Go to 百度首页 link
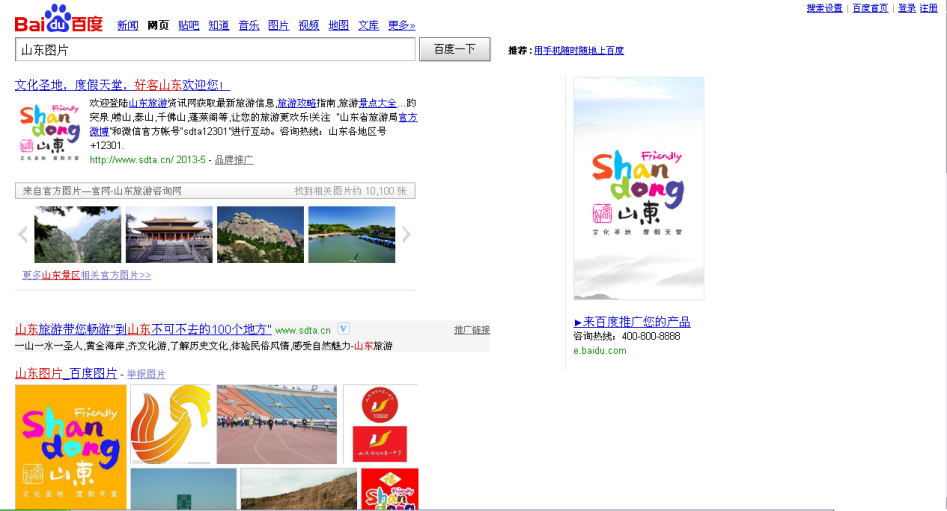Viewport: 947px width, 511px height. (870, 8)
